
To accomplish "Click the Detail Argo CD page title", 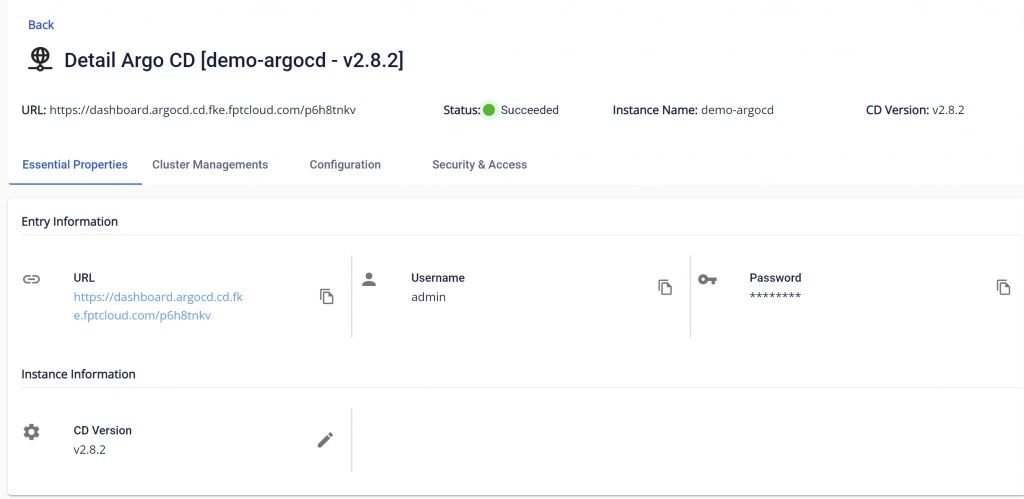I will tap(234, 60).
